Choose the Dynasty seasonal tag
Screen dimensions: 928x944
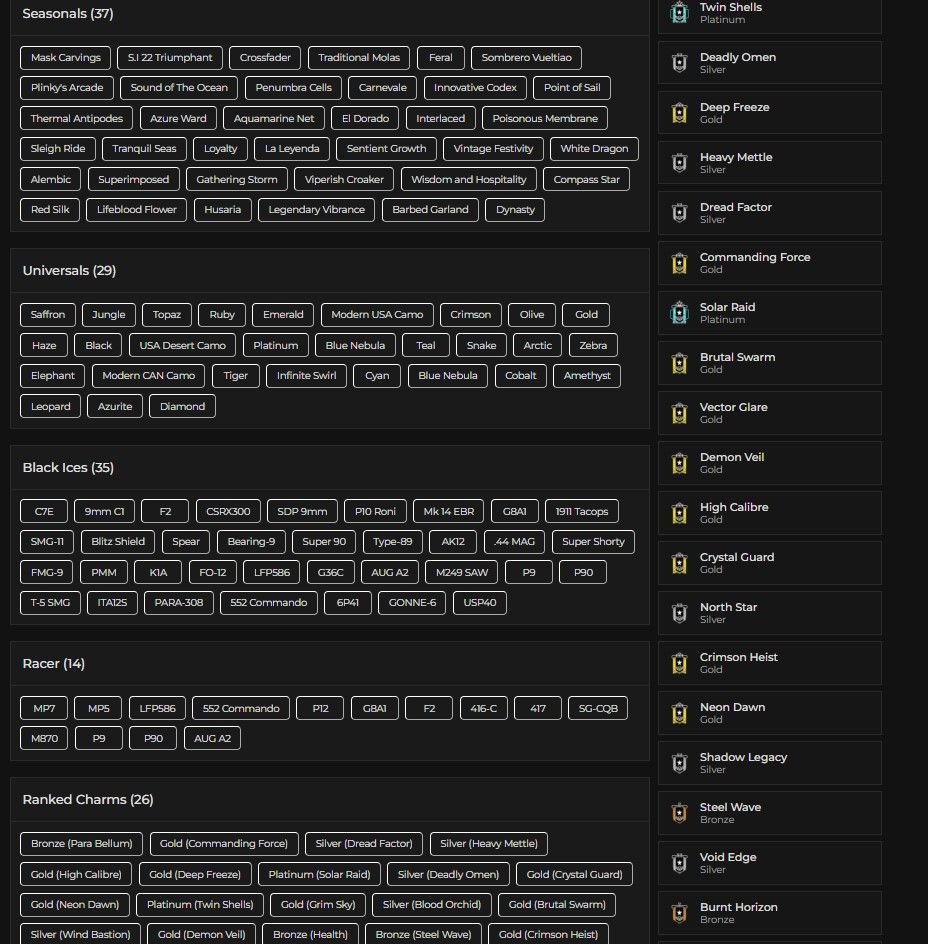pos(515,210)
